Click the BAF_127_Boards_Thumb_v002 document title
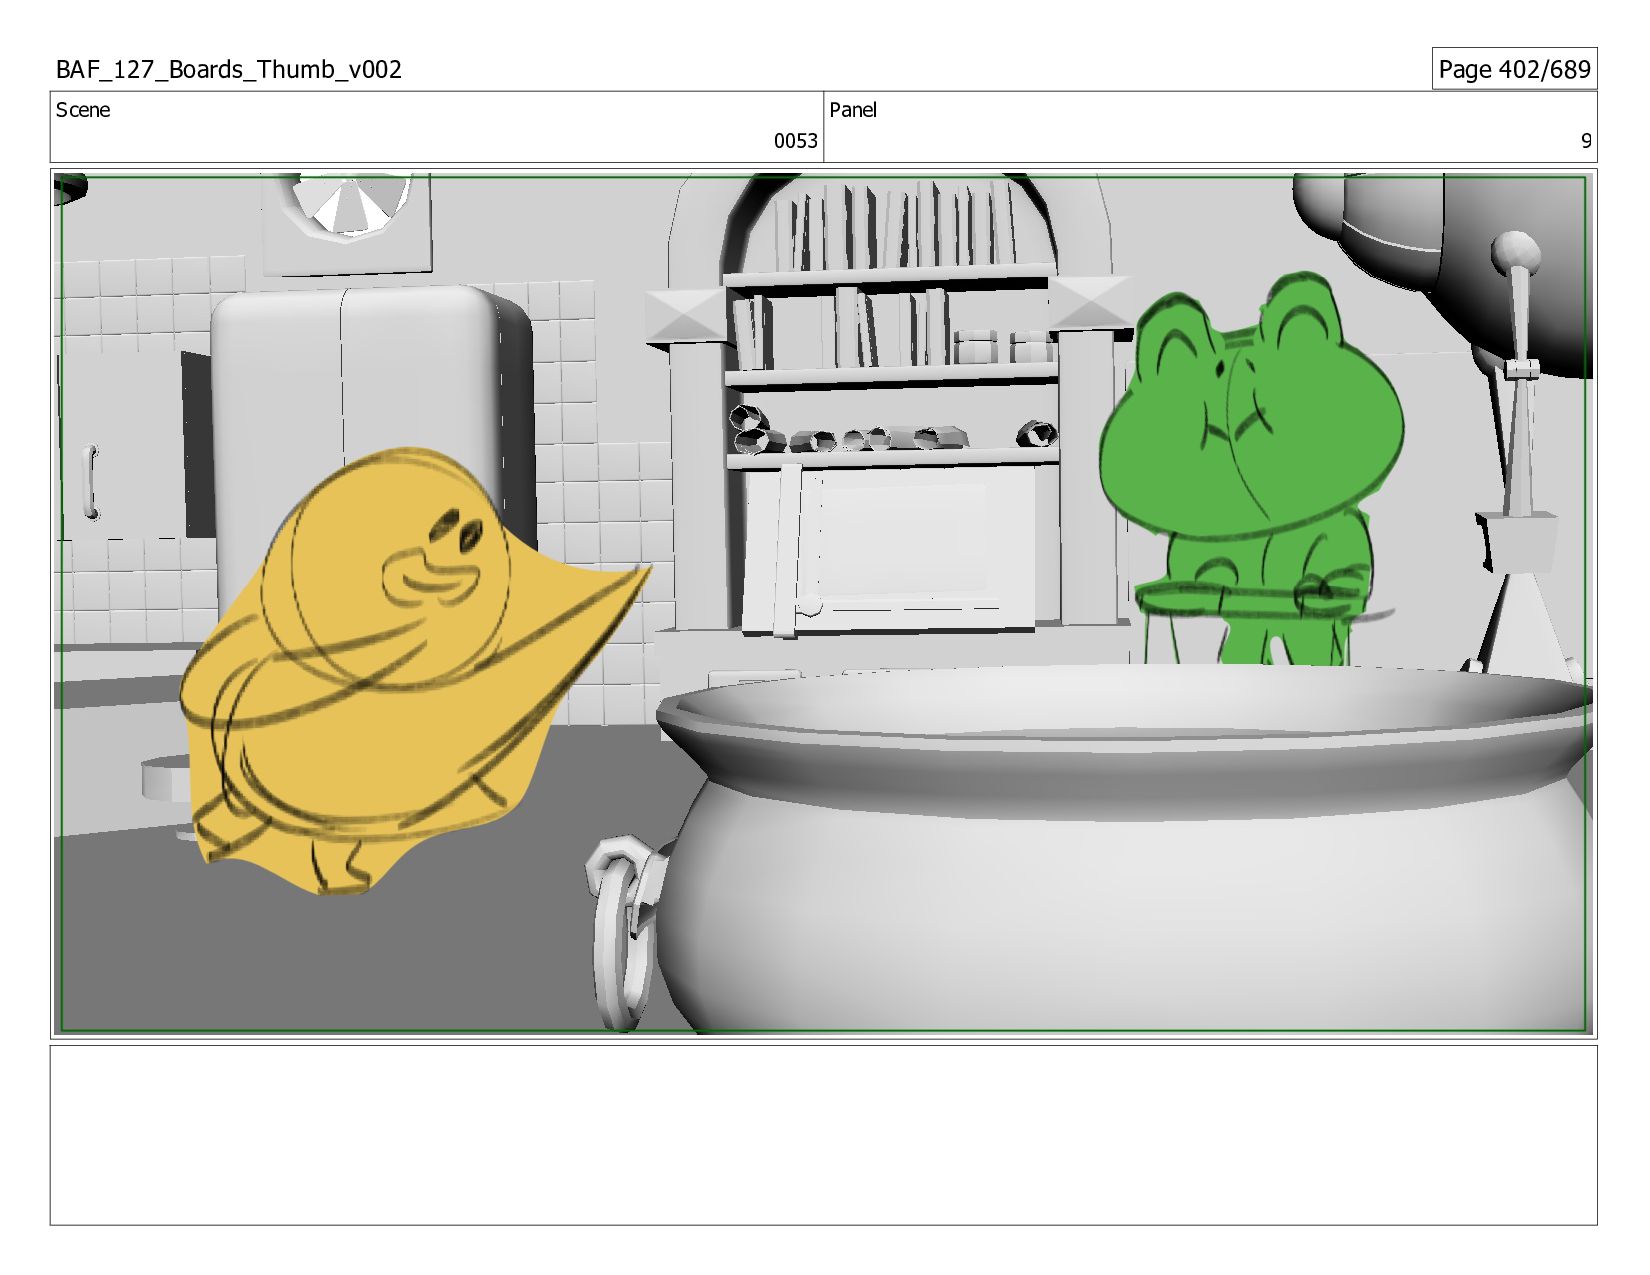Image resolution: width=1650 pixels, height=1275 pixels. 229,70
